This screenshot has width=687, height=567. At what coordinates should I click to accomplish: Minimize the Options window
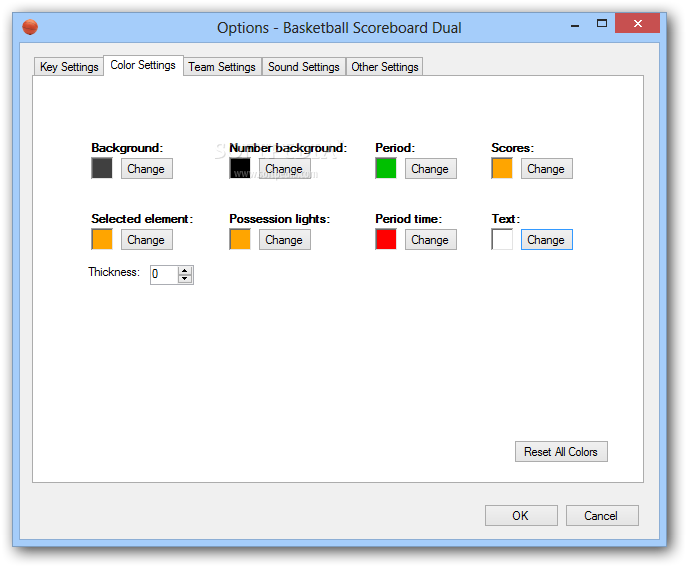pos(575,24)
